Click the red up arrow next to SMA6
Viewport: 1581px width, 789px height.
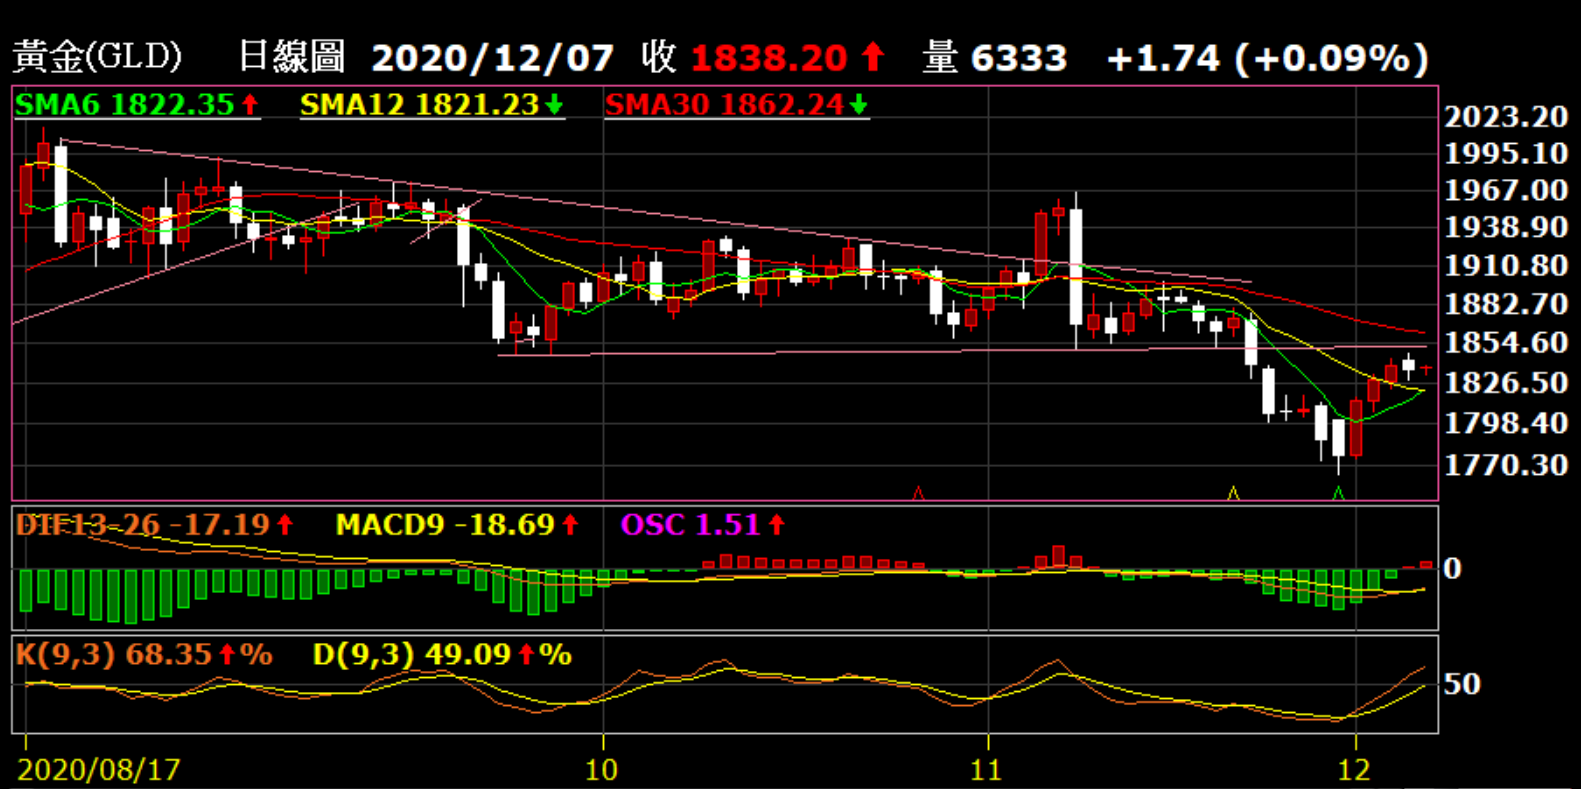tap(250, 104)
